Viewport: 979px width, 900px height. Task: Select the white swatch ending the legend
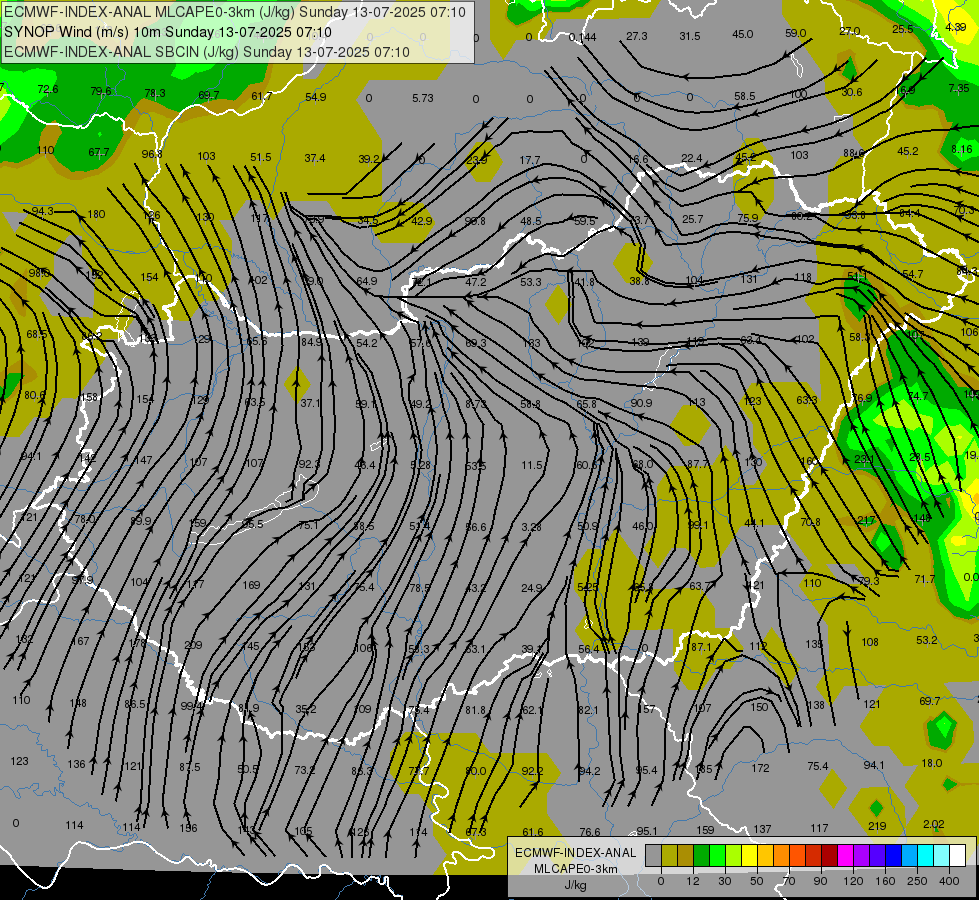pyautogui.click(x=957, y=855)
